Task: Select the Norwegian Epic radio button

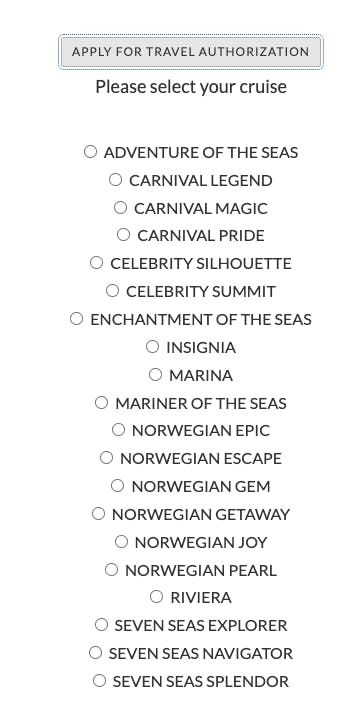Action: [118, 430]
